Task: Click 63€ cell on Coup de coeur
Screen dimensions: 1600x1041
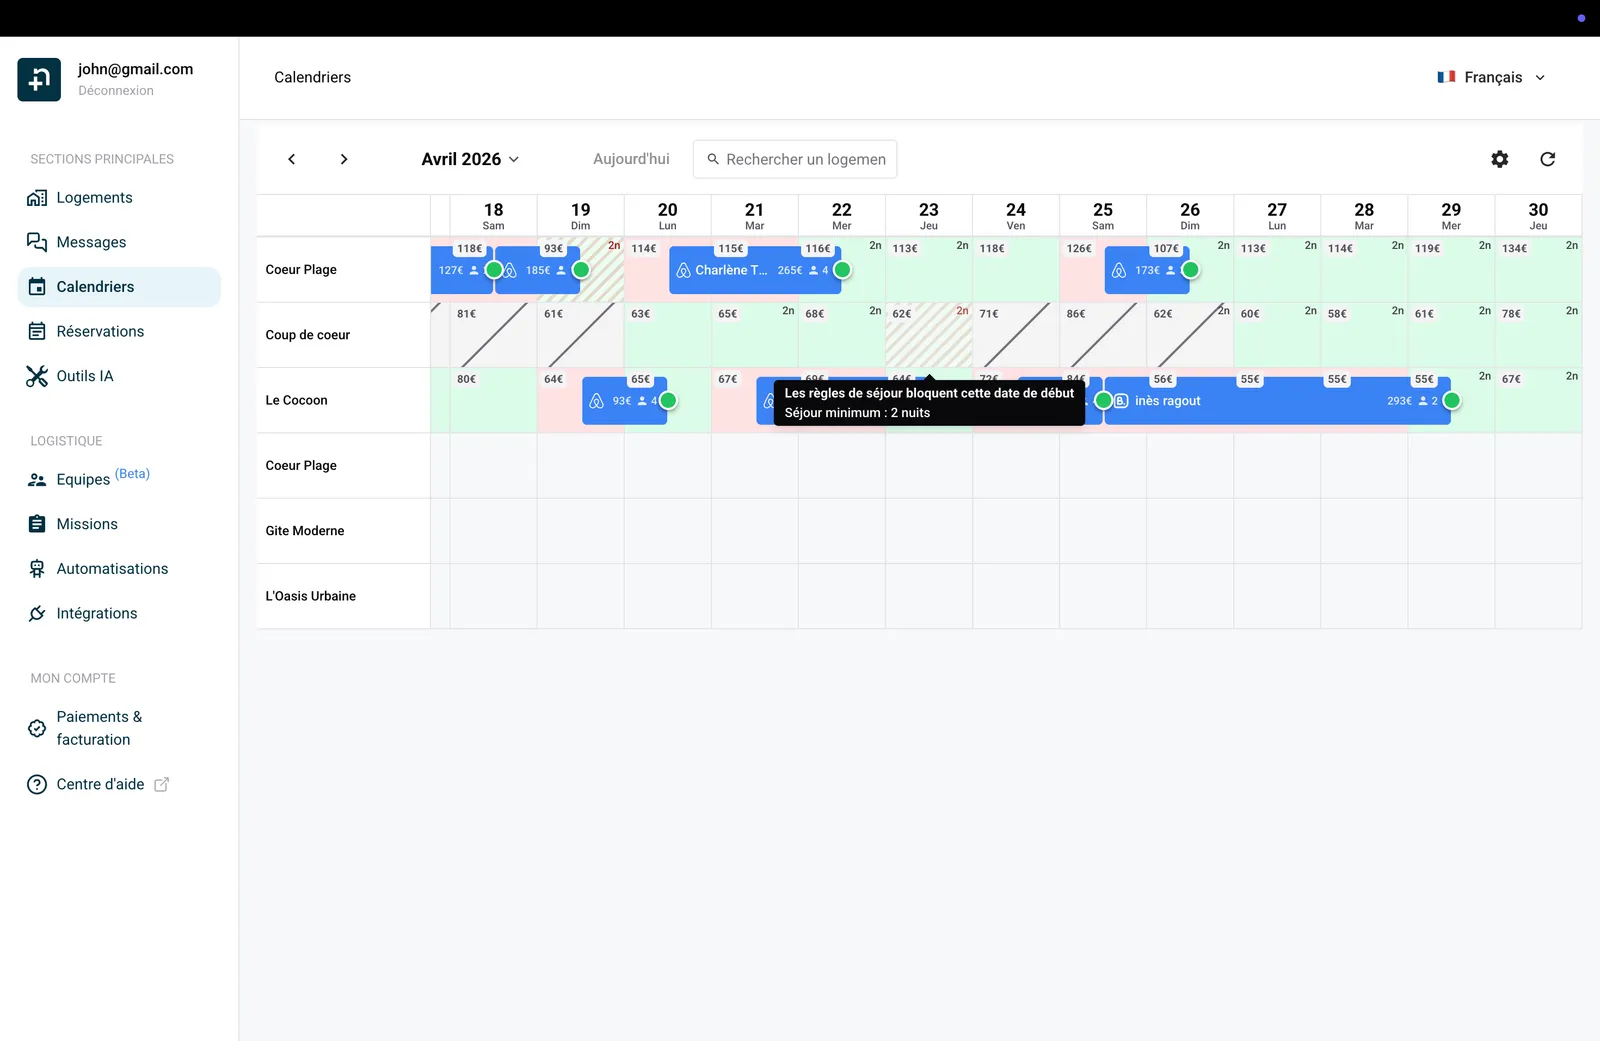Action: [668, 335]
